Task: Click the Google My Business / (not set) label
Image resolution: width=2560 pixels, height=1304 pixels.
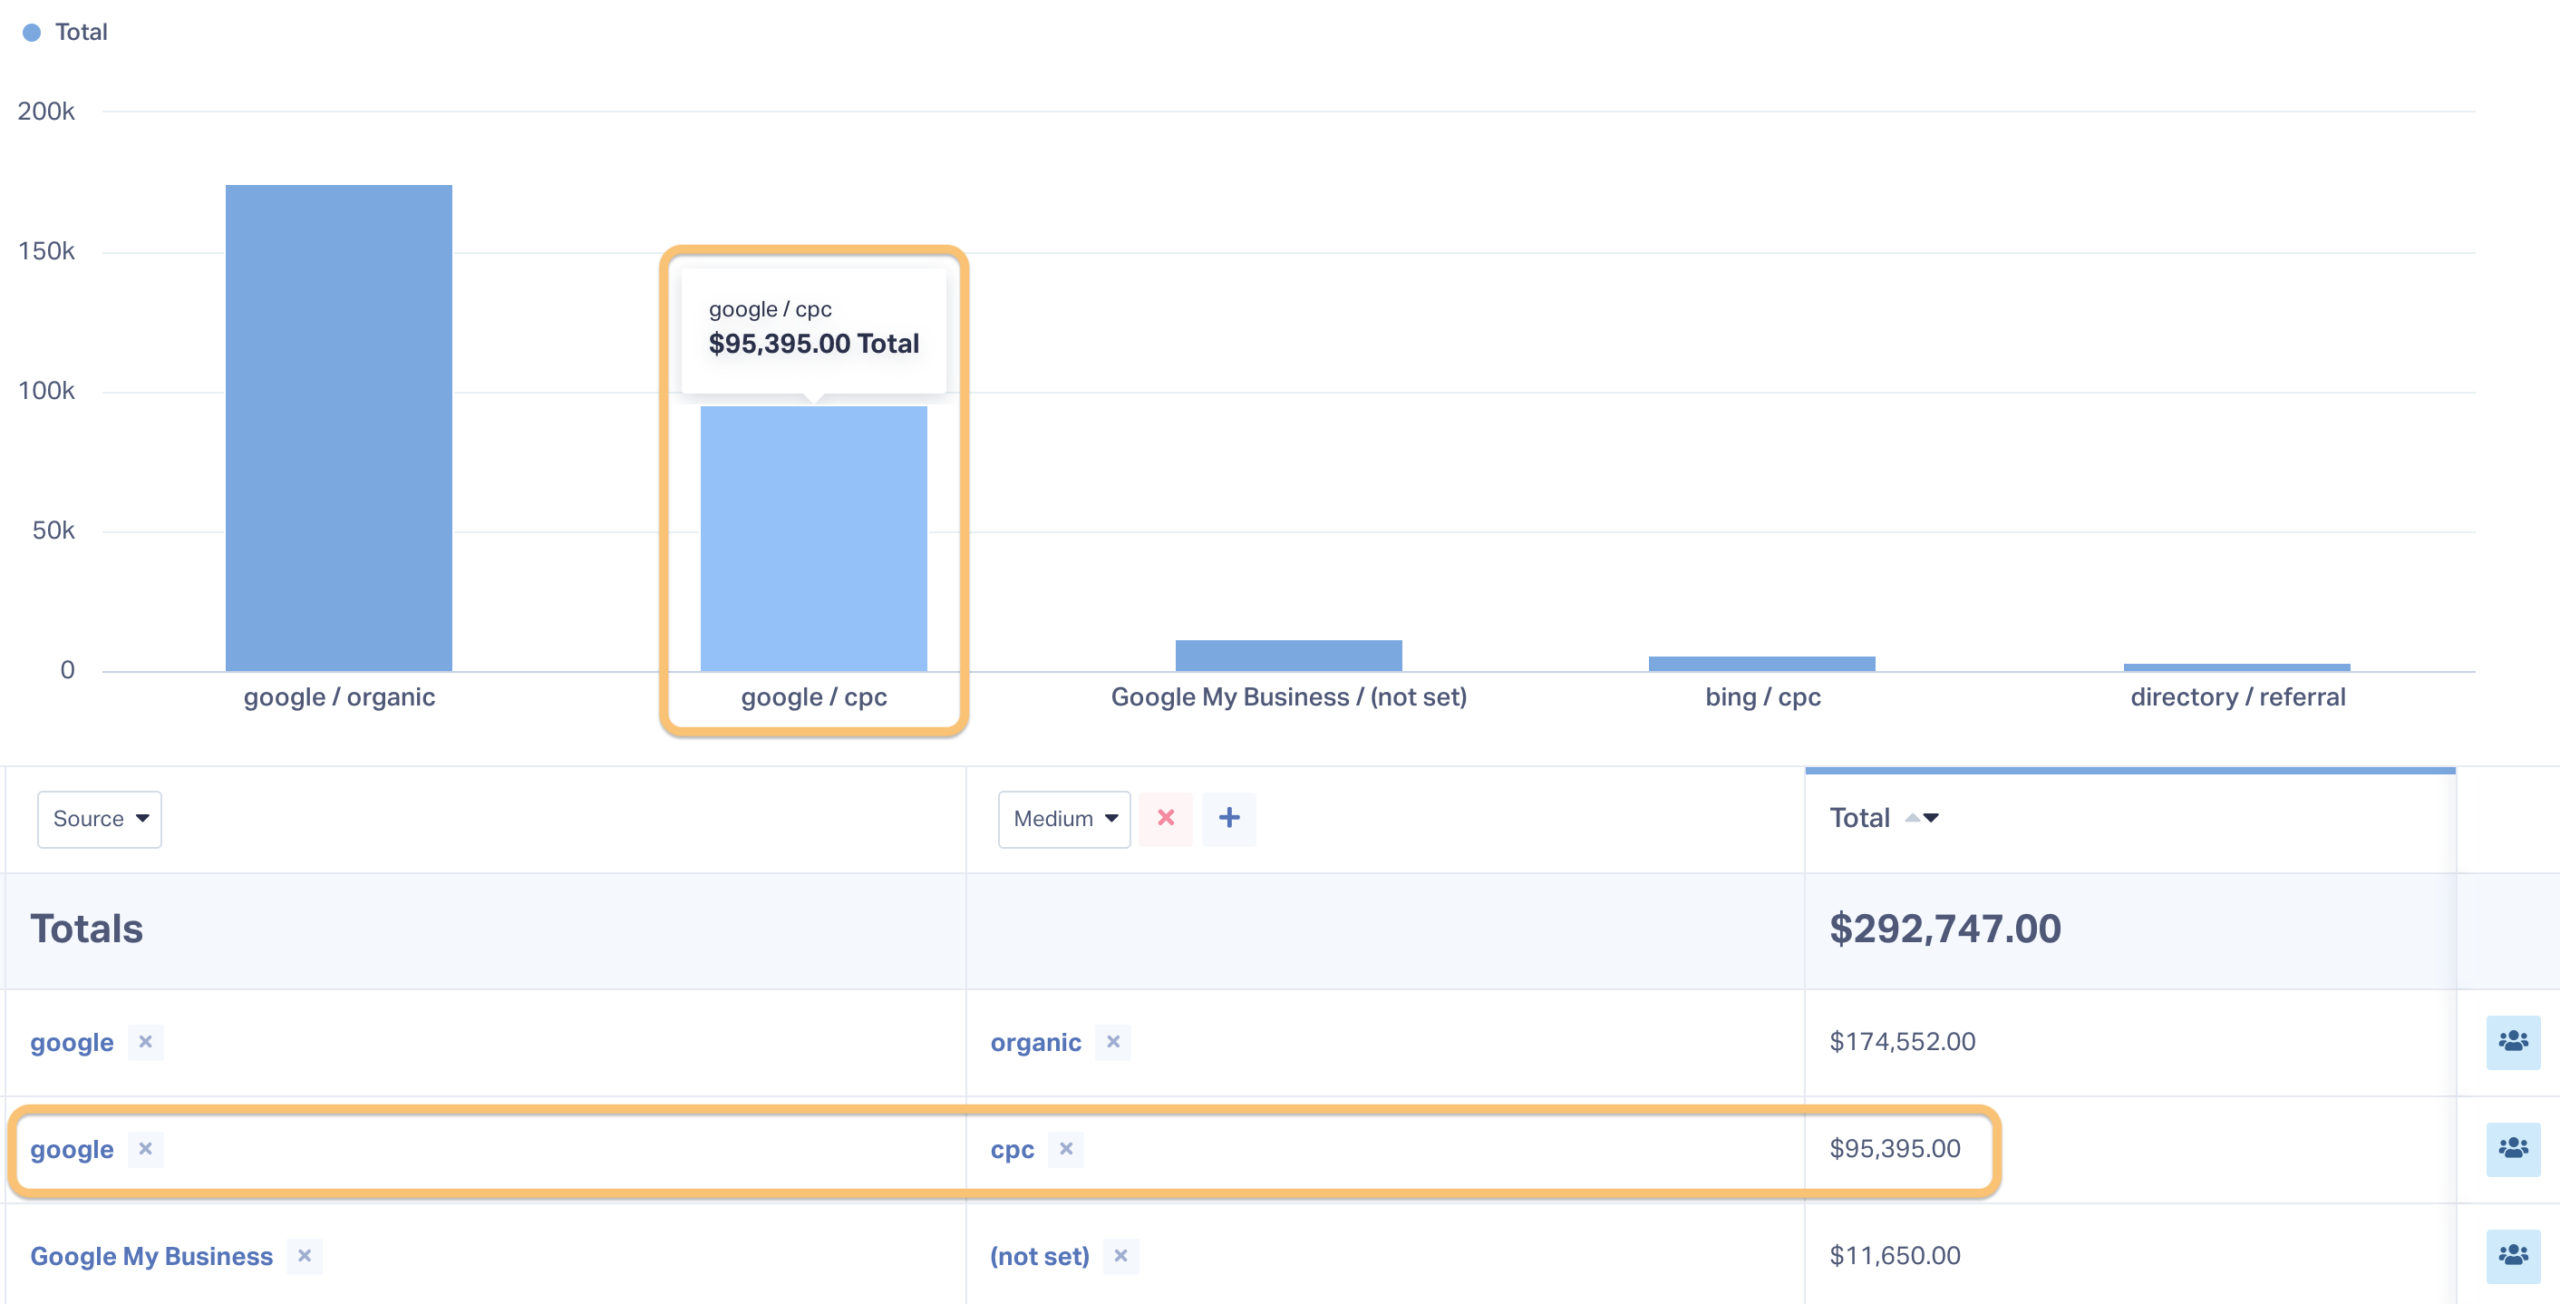Action: coord(1289,697)
